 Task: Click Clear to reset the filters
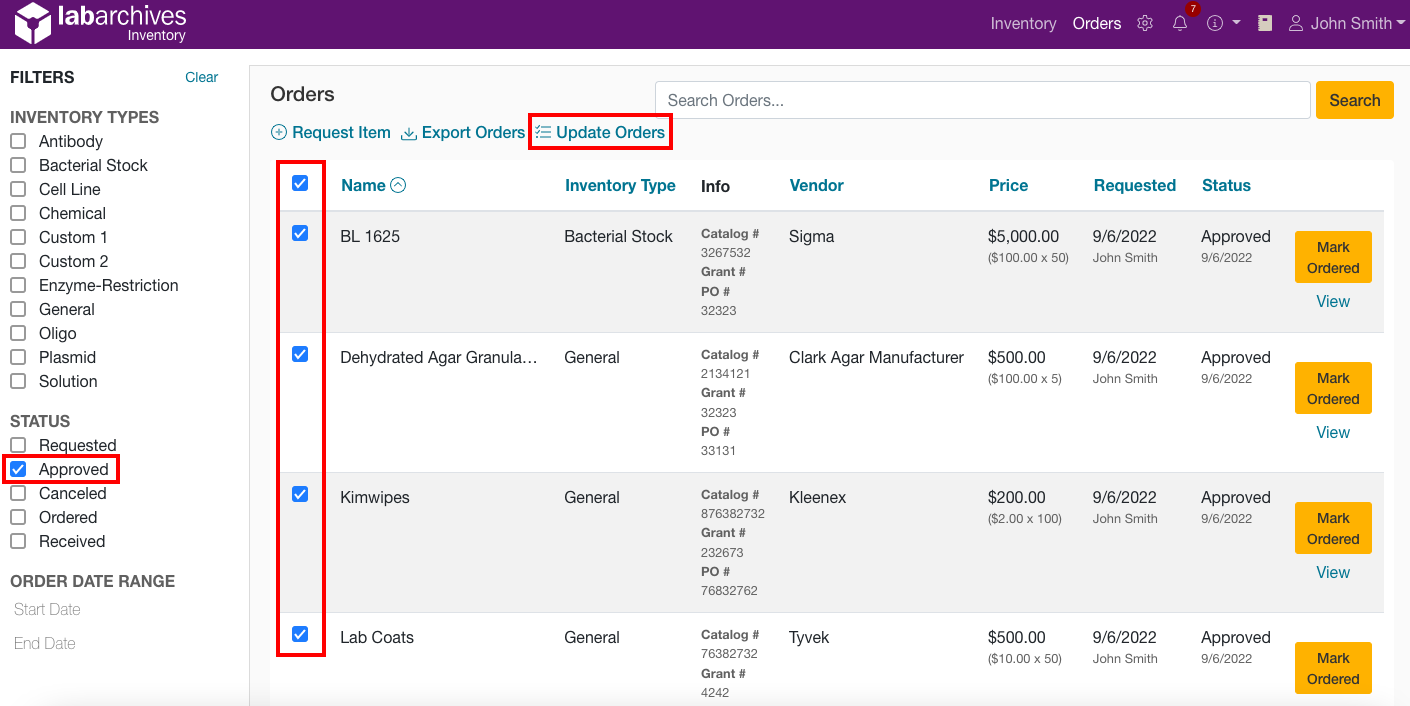(201, 77)
